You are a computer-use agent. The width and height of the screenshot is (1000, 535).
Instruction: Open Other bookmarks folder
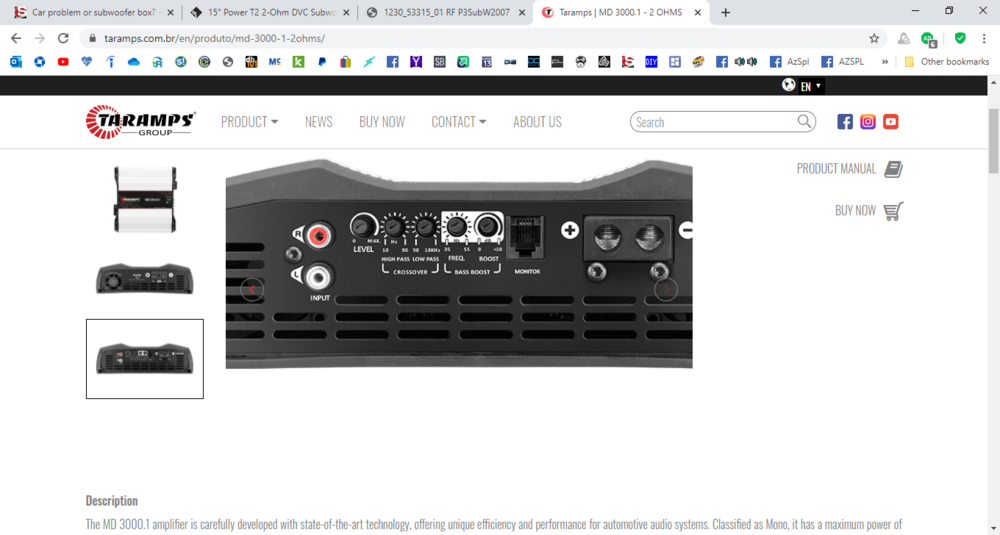946,62
